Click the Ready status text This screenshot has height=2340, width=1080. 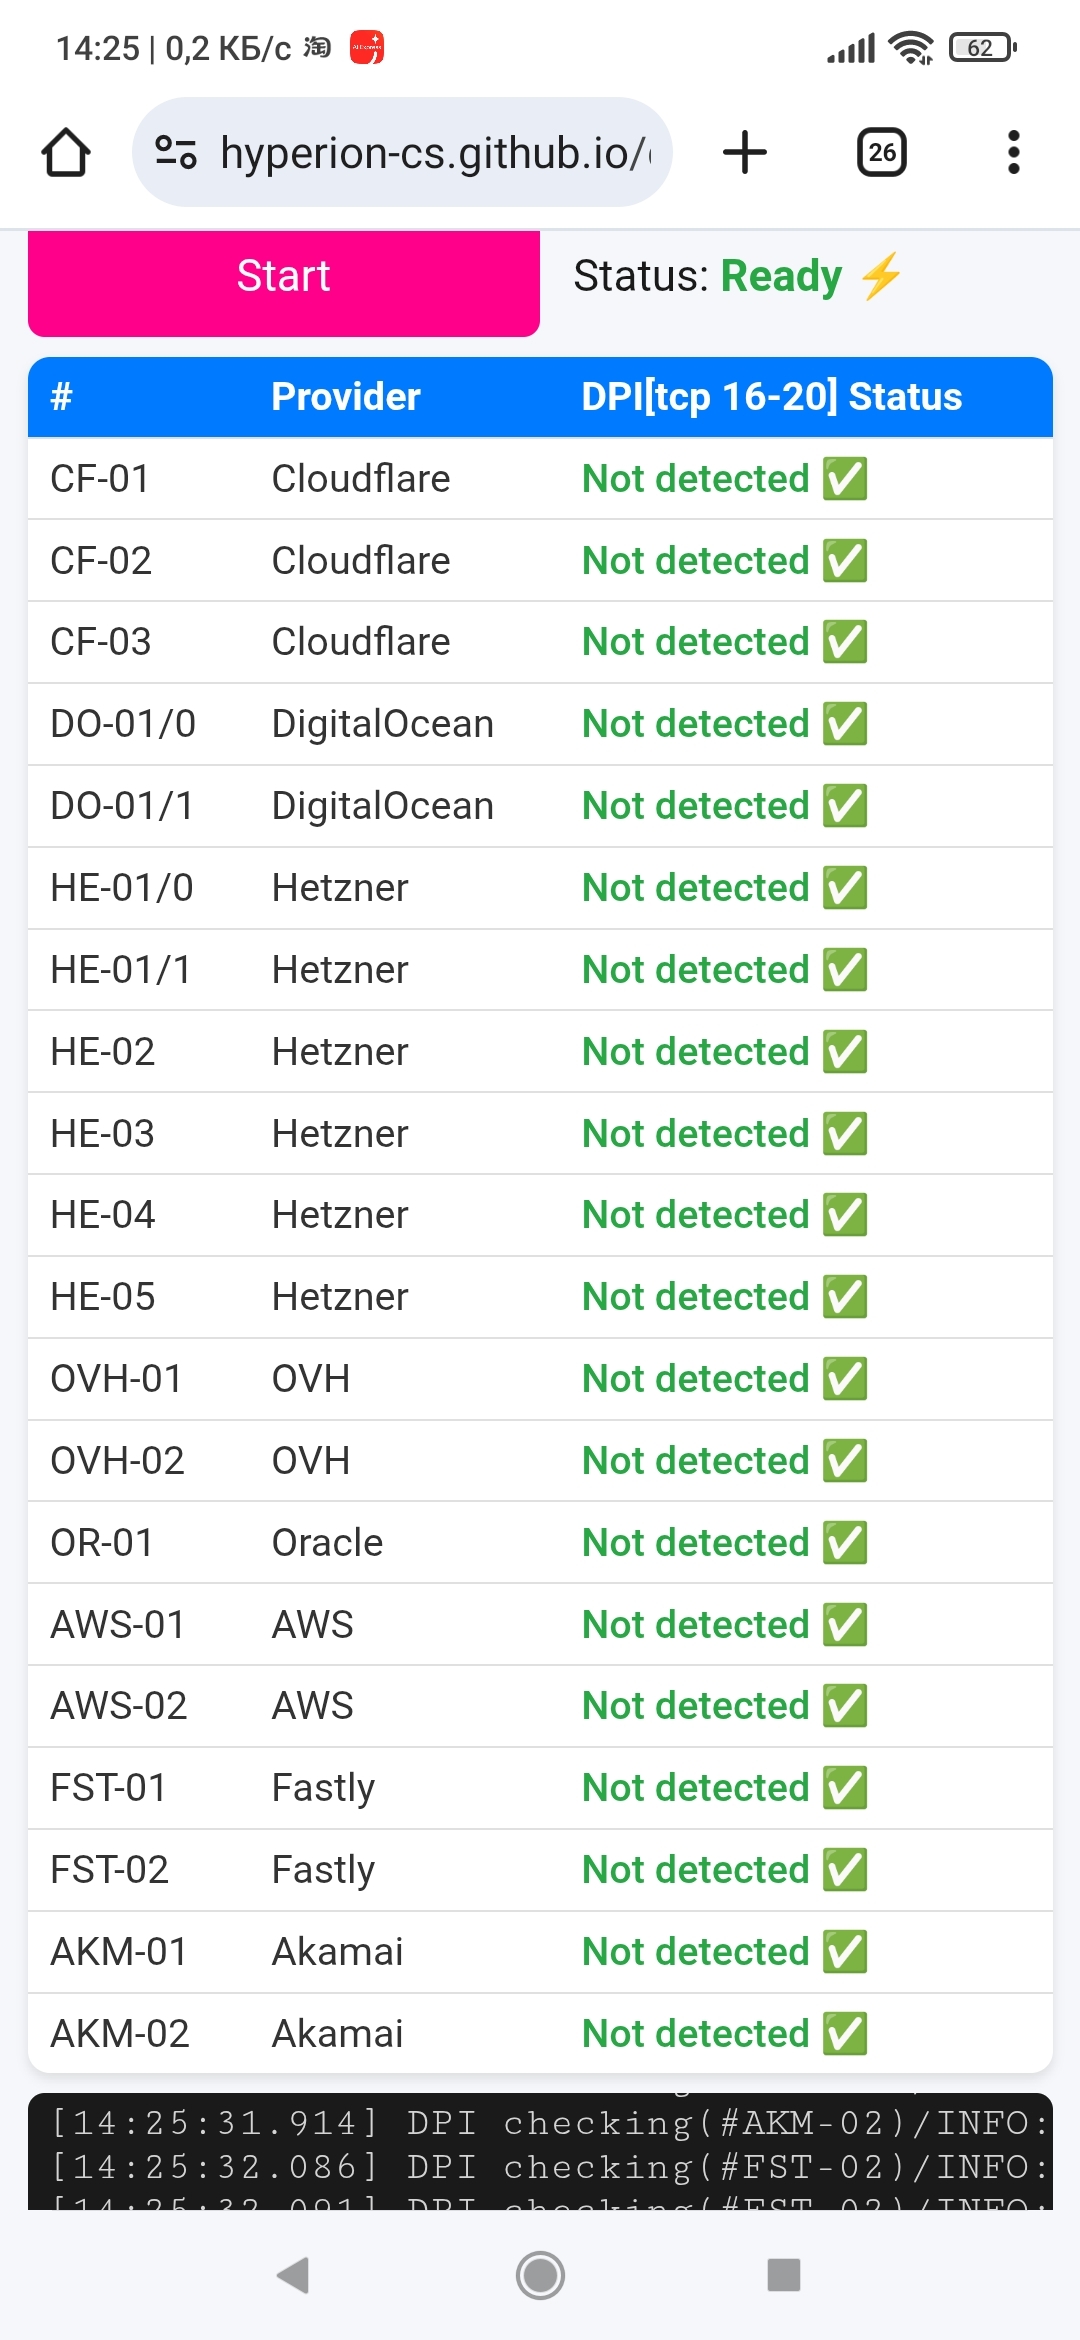click(781, 276)
